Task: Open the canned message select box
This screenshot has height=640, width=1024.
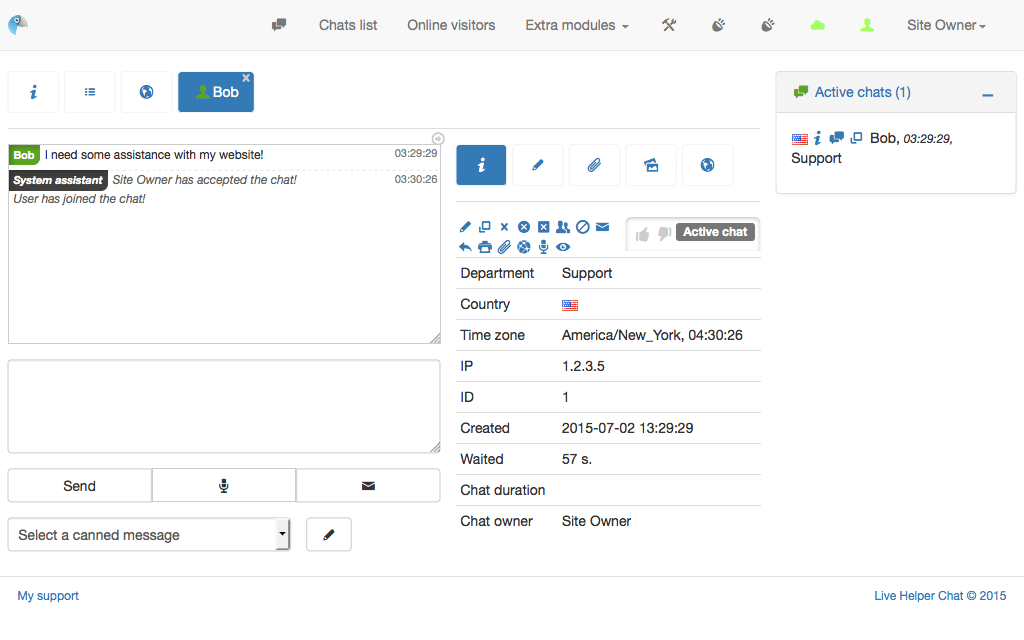Action: 148,535
